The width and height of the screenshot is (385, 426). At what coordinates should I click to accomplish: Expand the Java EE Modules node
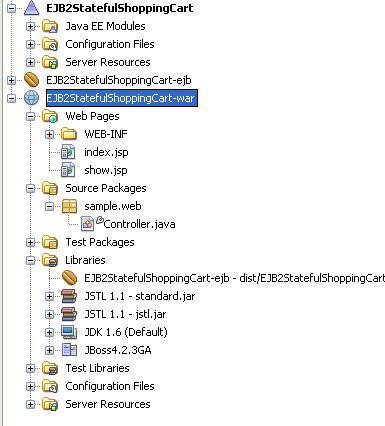pos(30,26)
